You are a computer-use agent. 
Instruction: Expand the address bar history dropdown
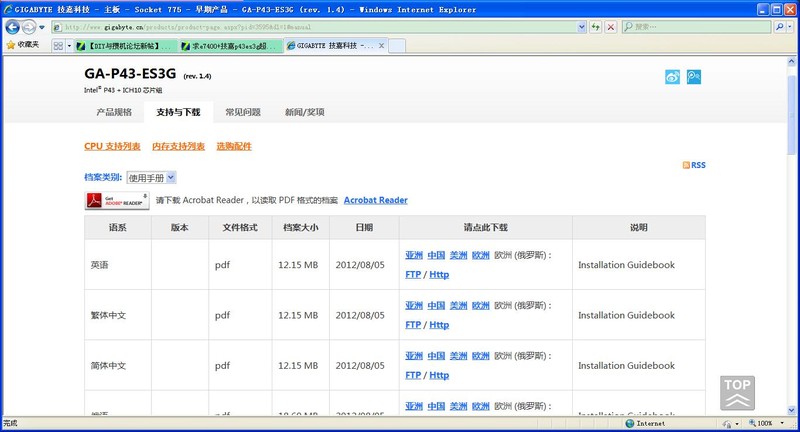coord(582,27)
